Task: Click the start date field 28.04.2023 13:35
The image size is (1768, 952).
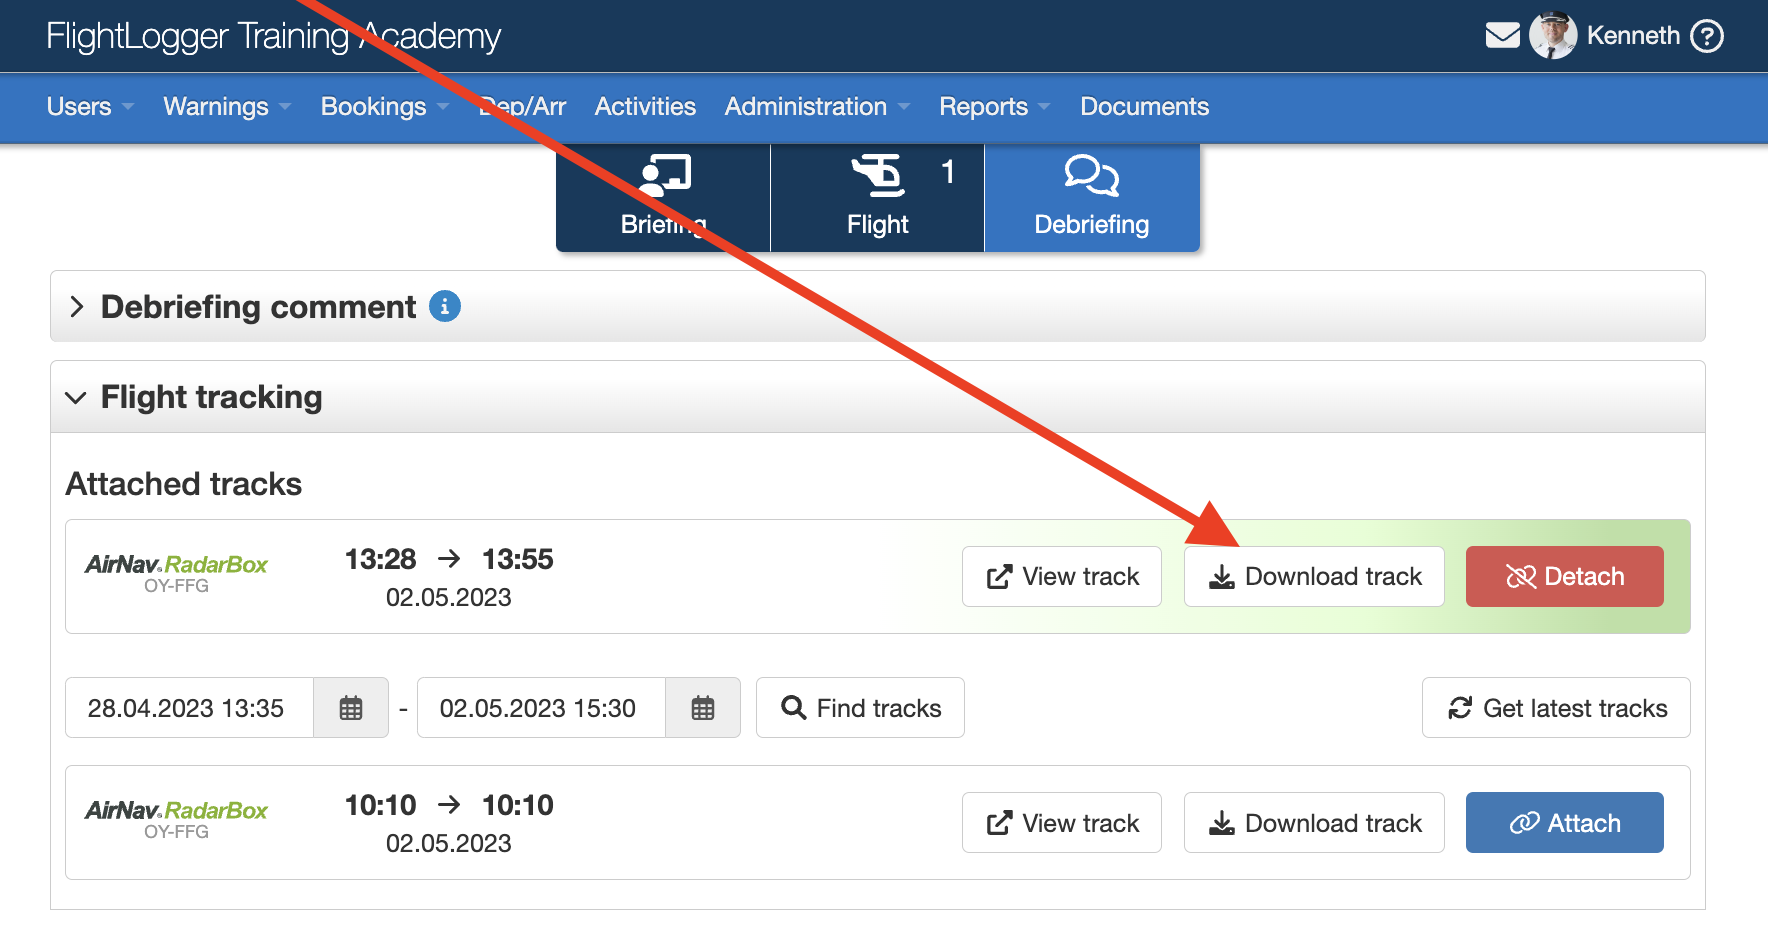Action: coord(188,708)
